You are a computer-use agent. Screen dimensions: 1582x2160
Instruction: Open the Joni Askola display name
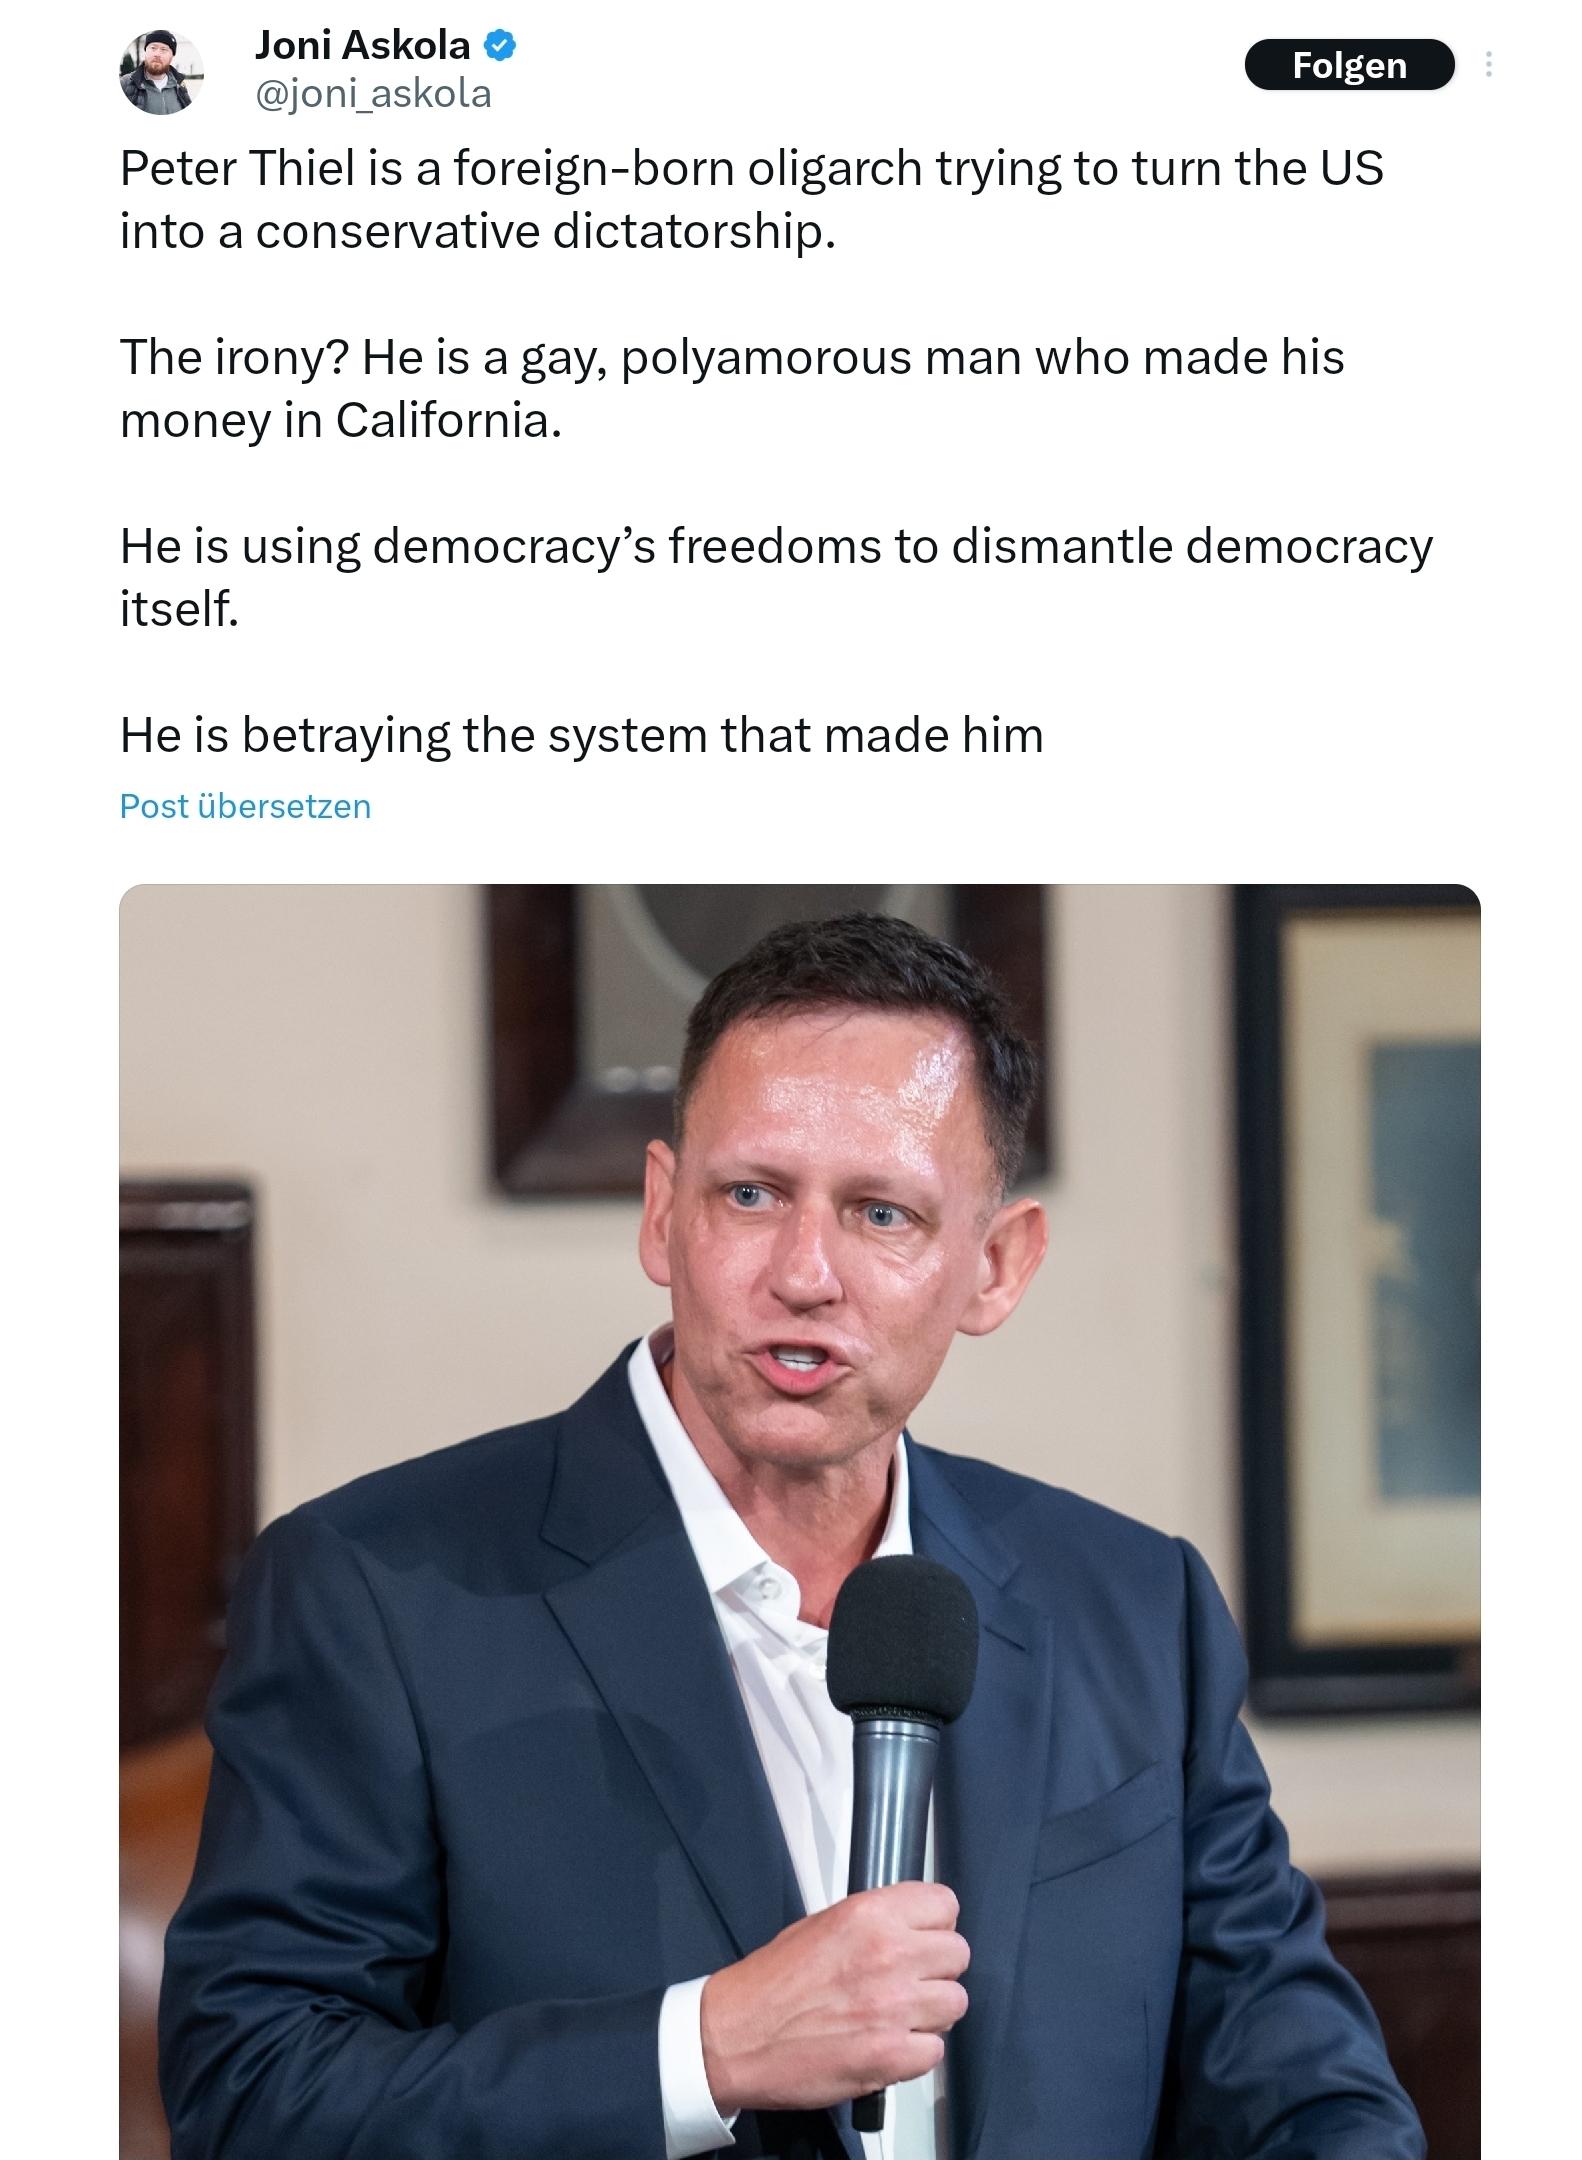click(362, 46)
